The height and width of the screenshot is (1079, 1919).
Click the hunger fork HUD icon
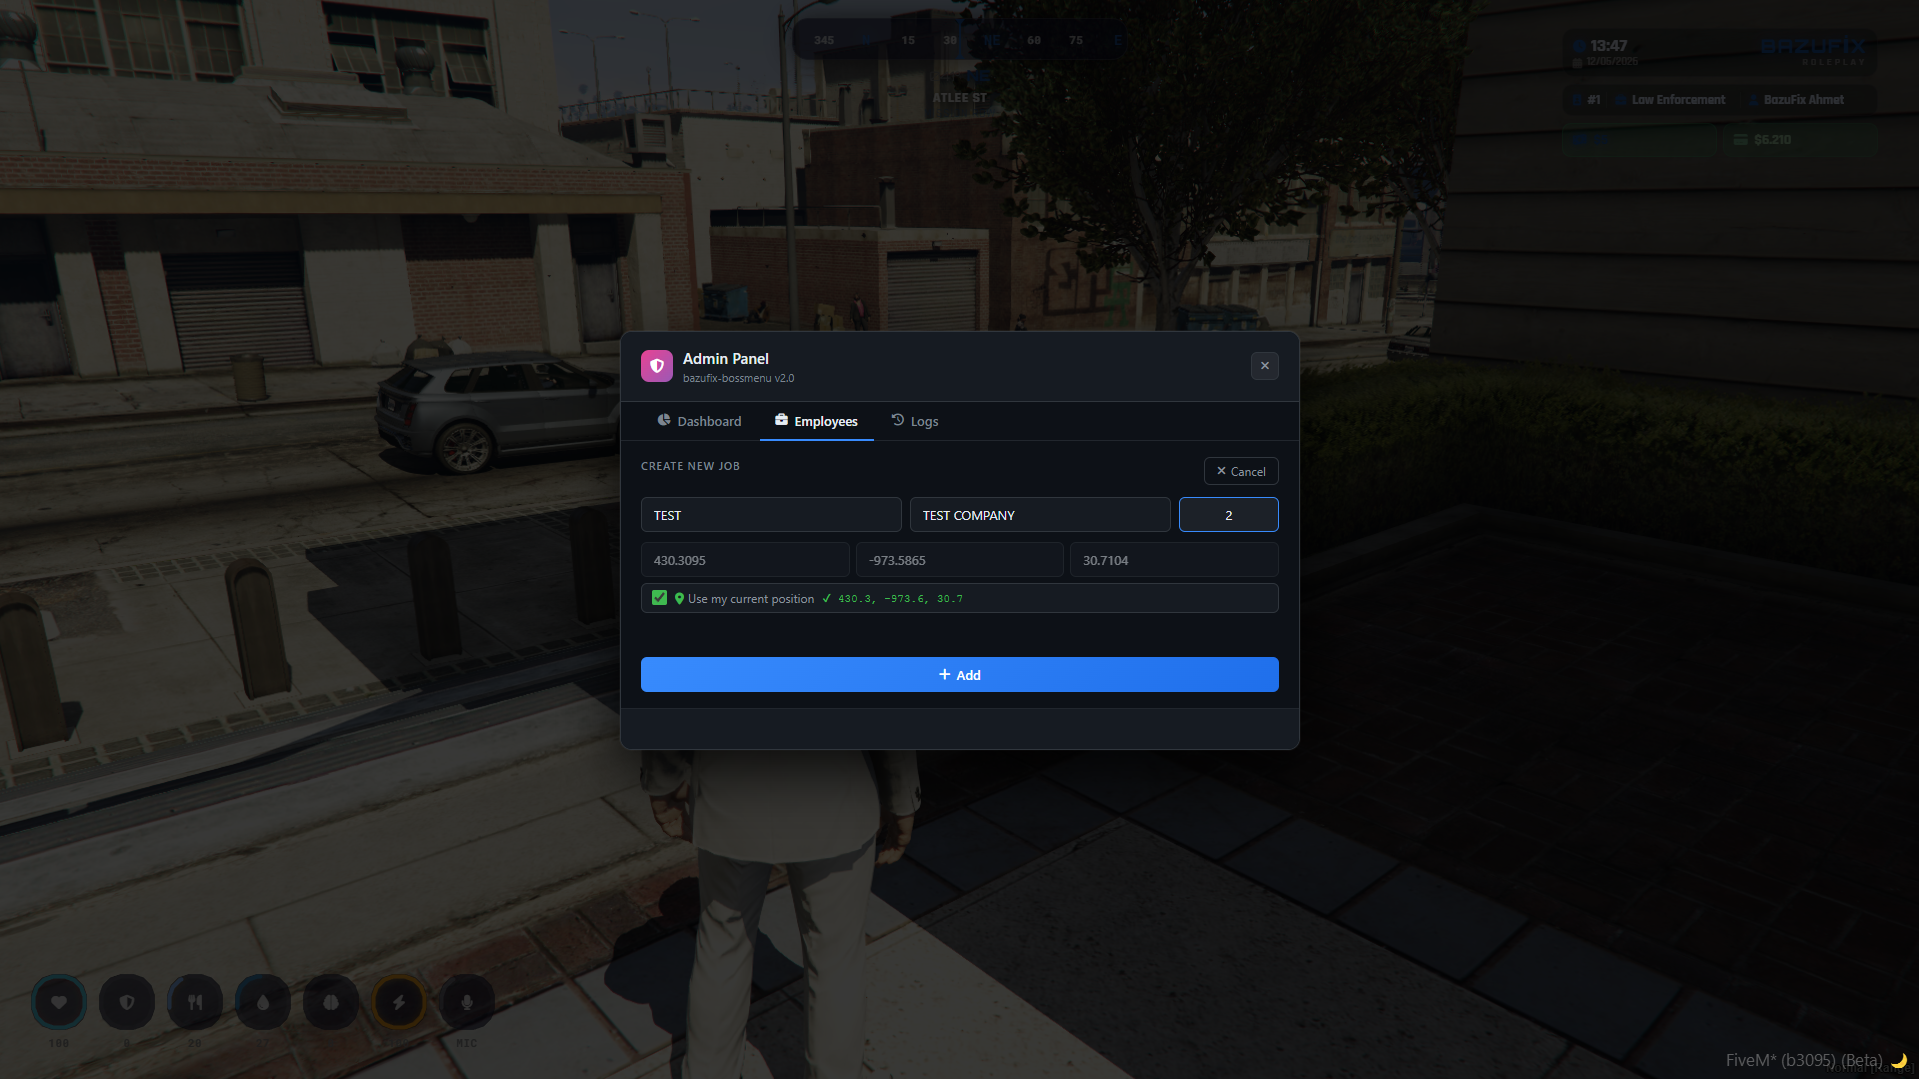click(195, 1002)
